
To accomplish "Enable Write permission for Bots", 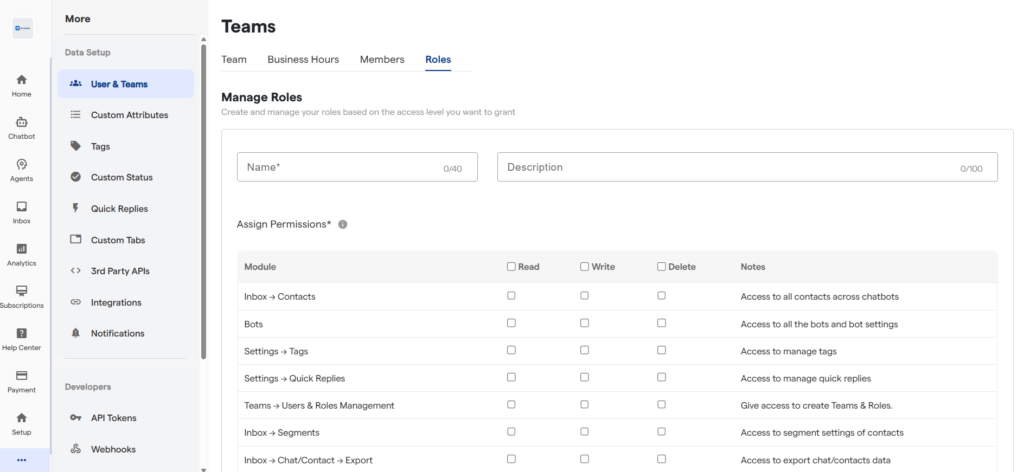I will pyautogui.click(x=584, y=323).
